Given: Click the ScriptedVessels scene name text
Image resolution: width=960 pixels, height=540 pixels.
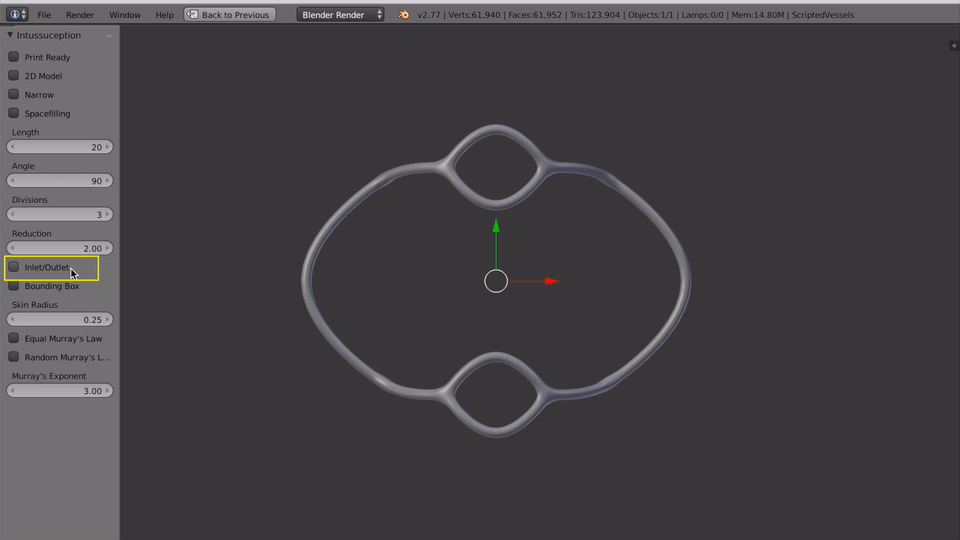Looking at the screenshot, I should (x=822, y=15).
